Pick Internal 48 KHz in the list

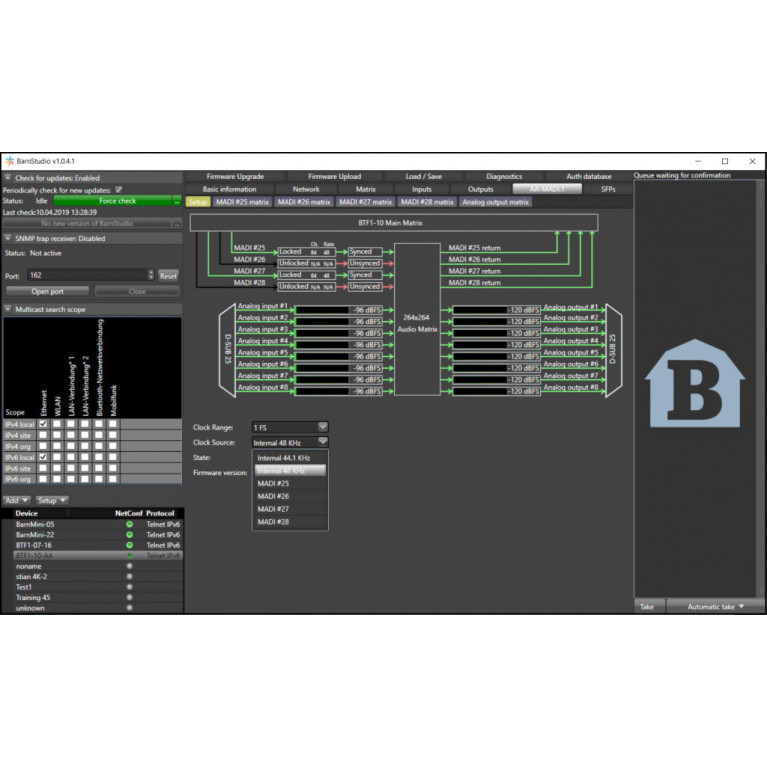click(290, 471)
